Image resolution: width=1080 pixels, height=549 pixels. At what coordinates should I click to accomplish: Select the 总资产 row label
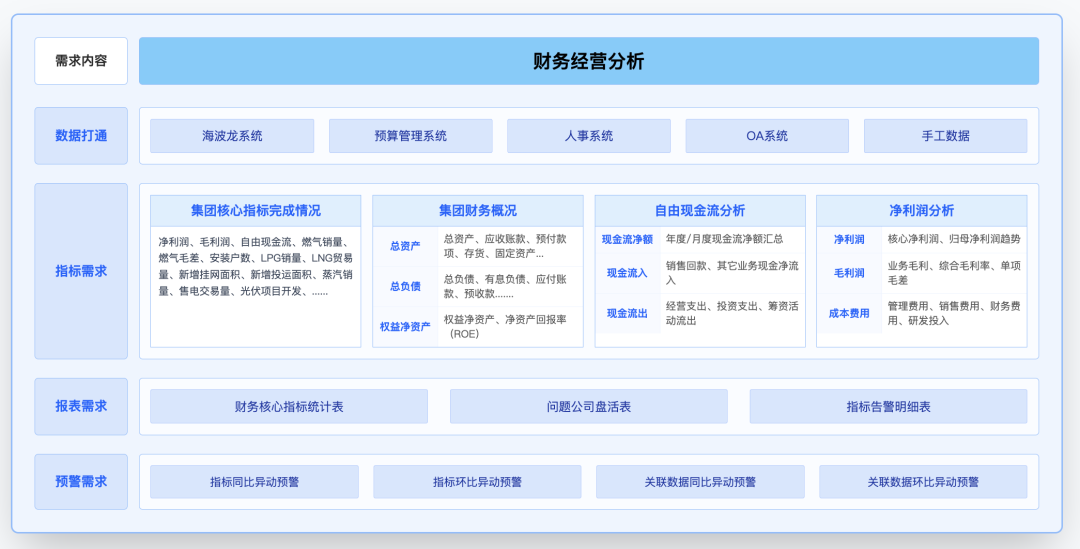(405, 246)
